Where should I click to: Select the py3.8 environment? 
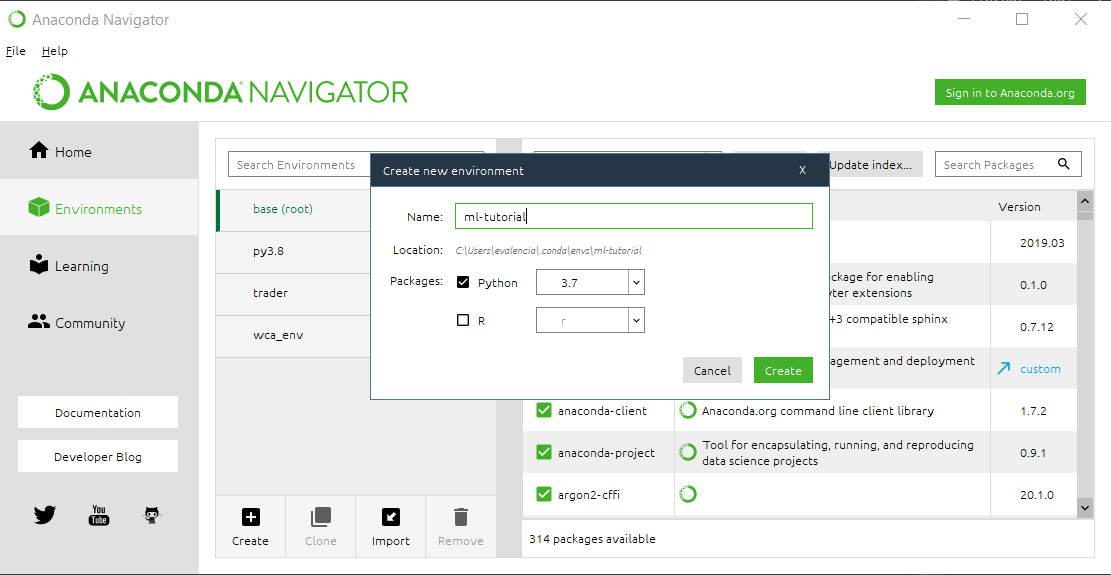click(x=293, y=251)
